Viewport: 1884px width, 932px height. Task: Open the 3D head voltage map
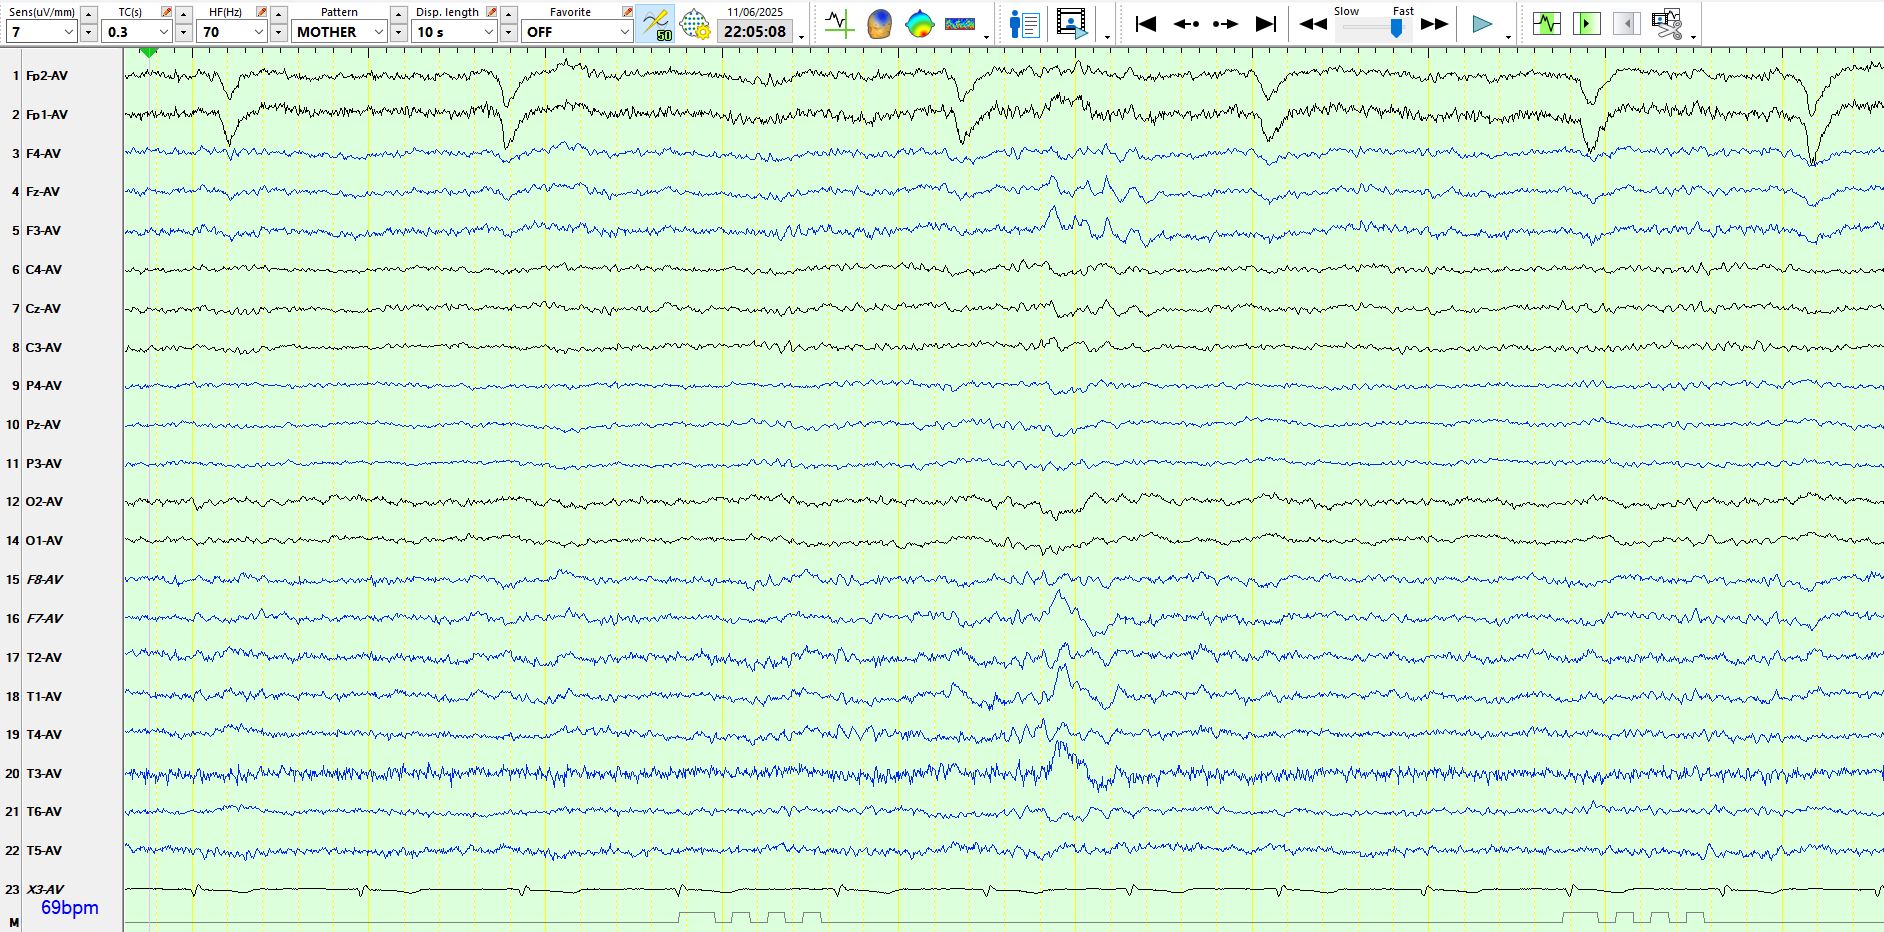[x=879, y=24]
